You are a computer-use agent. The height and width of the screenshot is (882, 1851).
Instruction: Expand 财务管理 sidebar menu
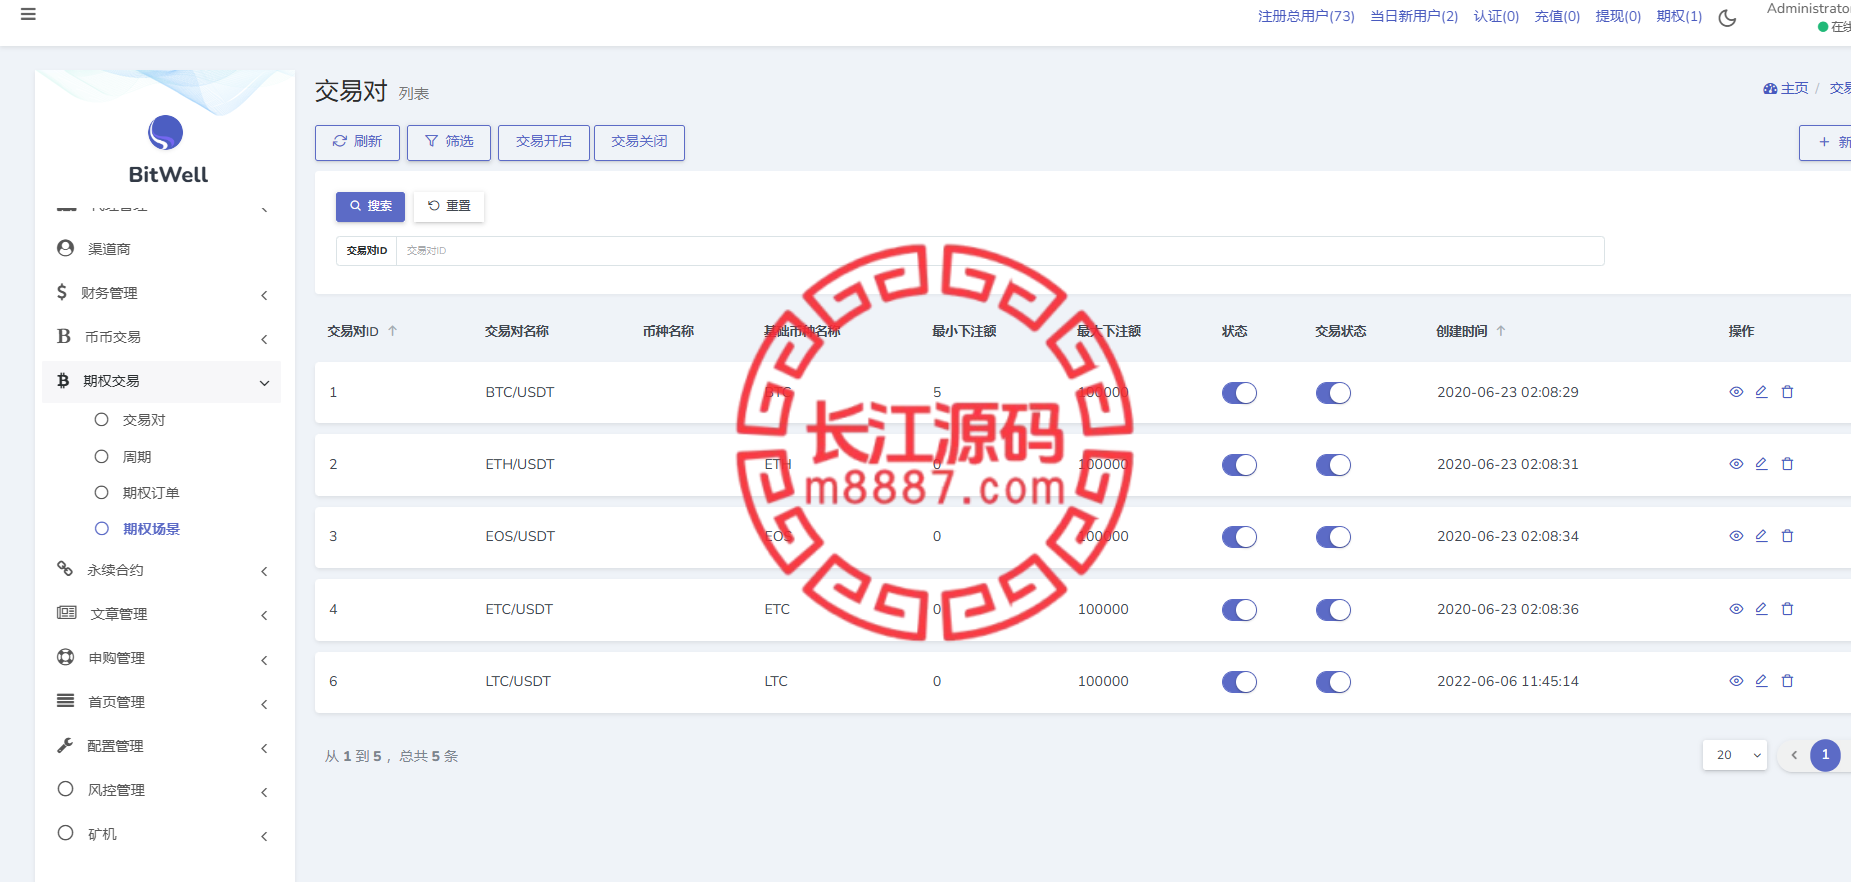click(161, 293)
